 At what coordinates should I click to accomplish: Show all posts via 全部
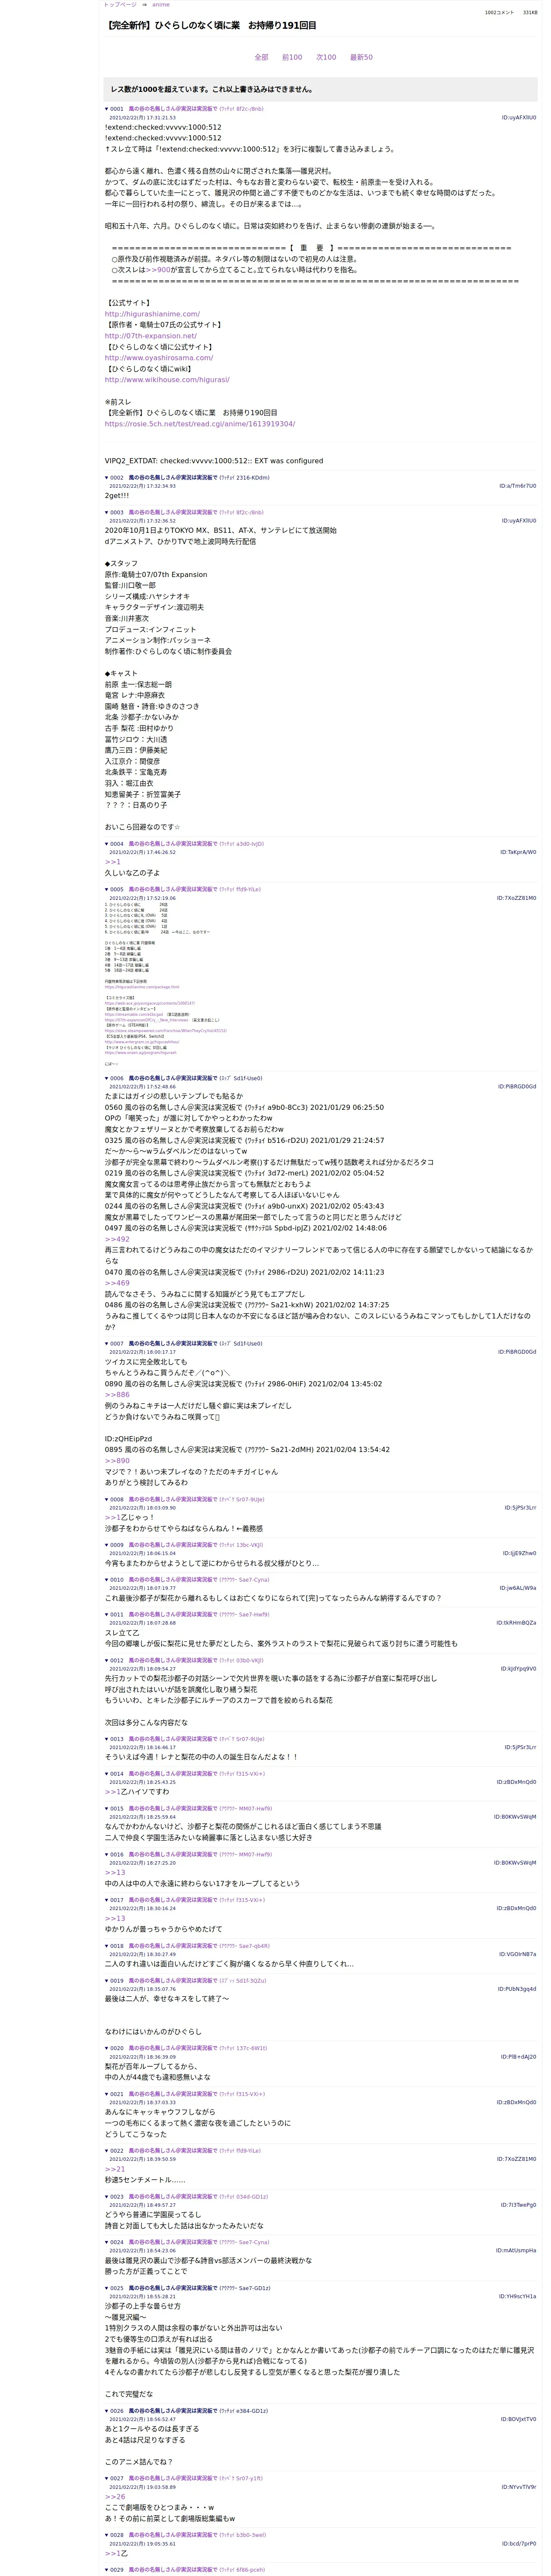click(261, 57)
